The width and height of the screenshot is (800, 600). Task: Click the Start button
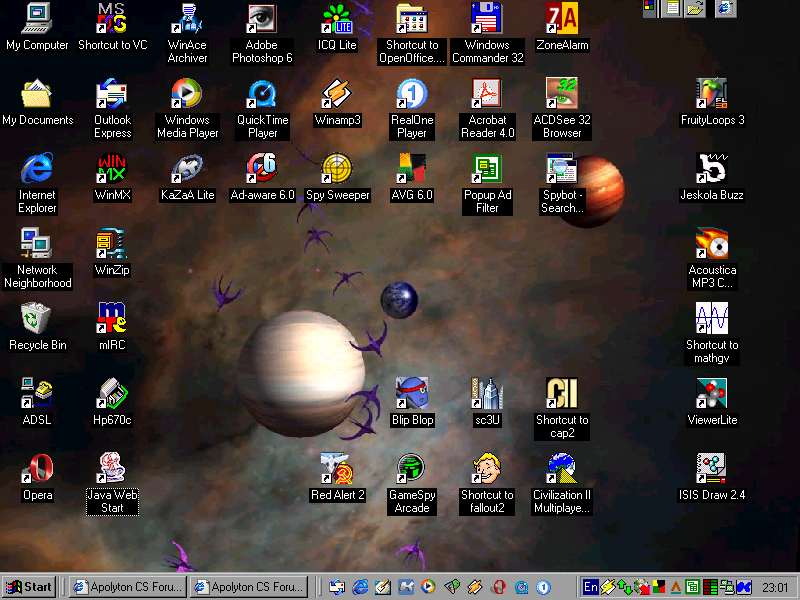click(x=29, y=587)
